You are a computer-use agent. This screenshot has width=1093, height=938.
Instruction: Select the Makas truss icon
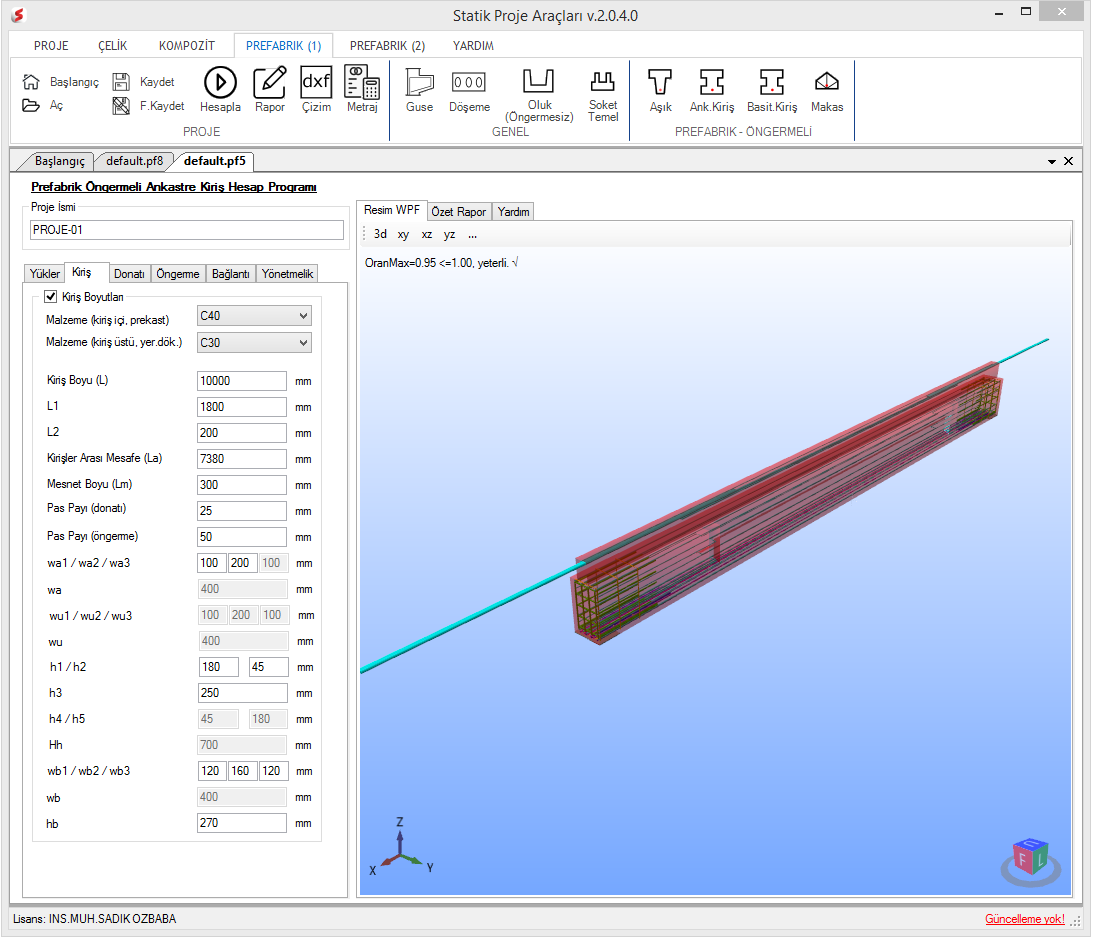coord(827,82)
